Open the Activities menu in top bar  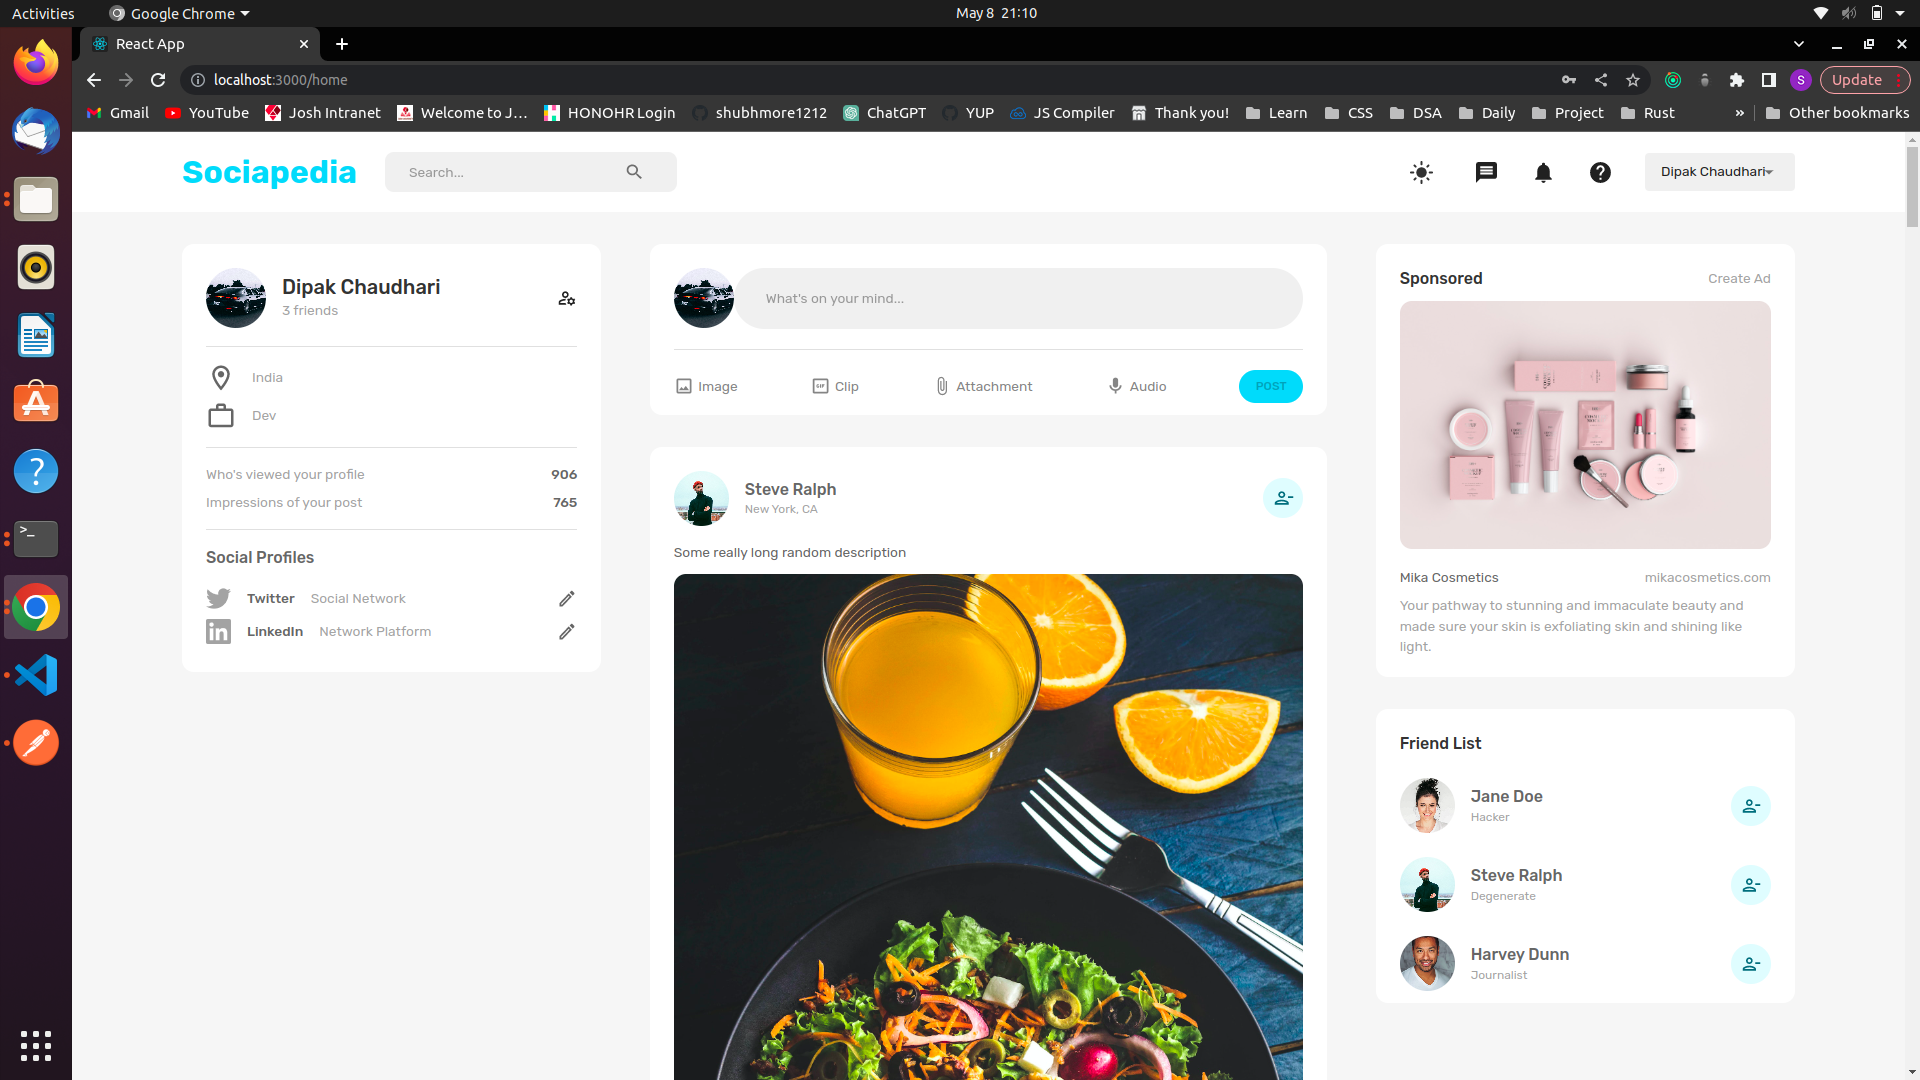42,13
